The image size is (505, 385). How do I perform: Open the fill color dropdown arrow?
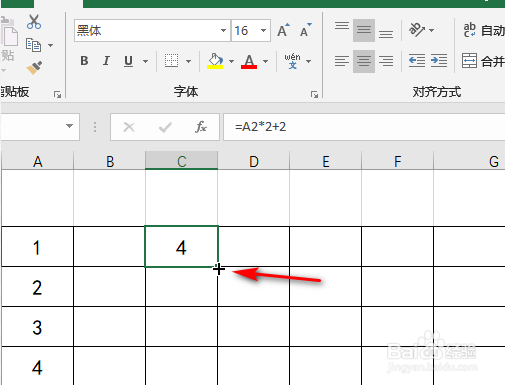point(231,61)
